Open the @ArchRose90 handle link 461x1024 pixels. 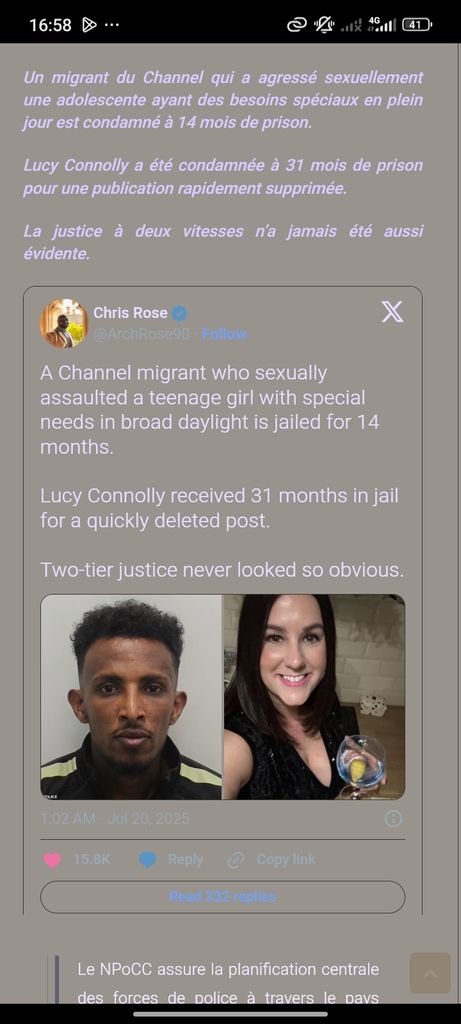click(141, 334)
